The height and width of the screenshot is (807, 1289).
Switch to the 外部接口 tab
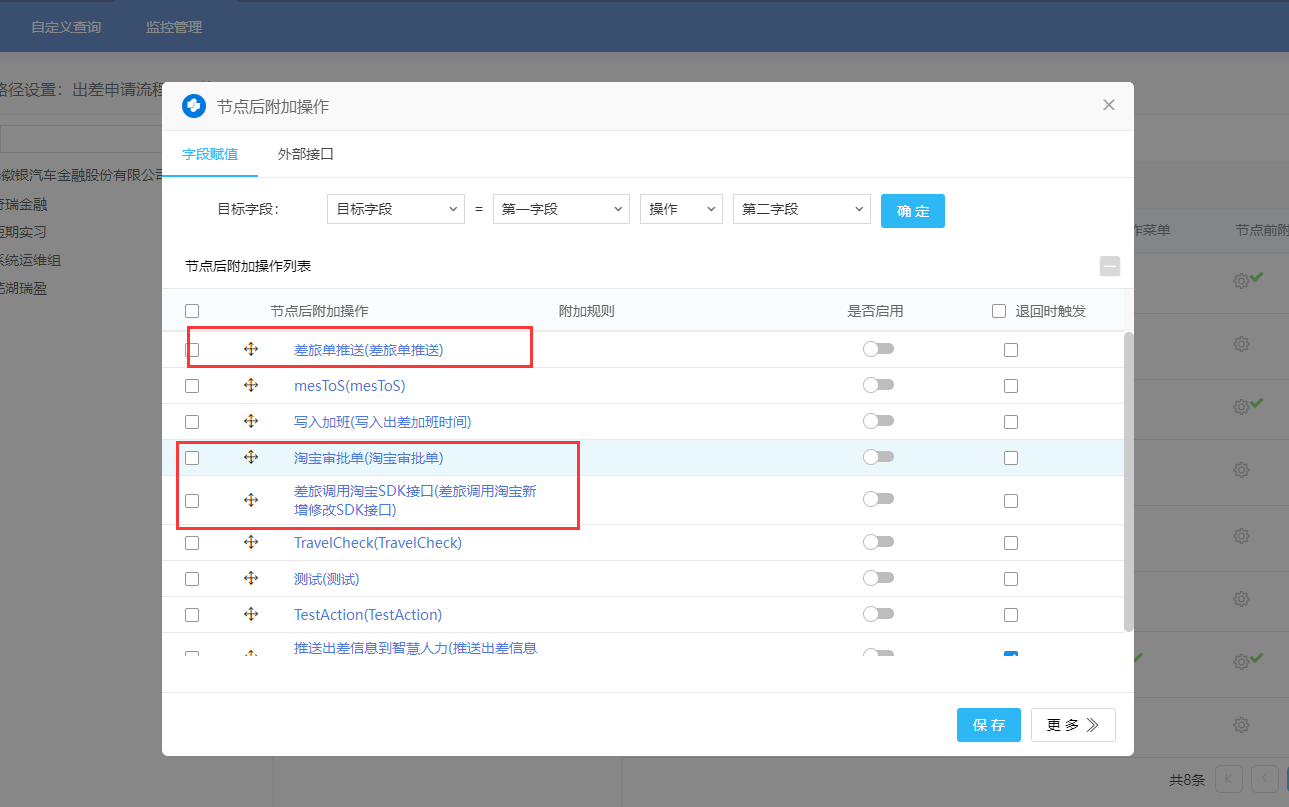[x=306, y=154]
